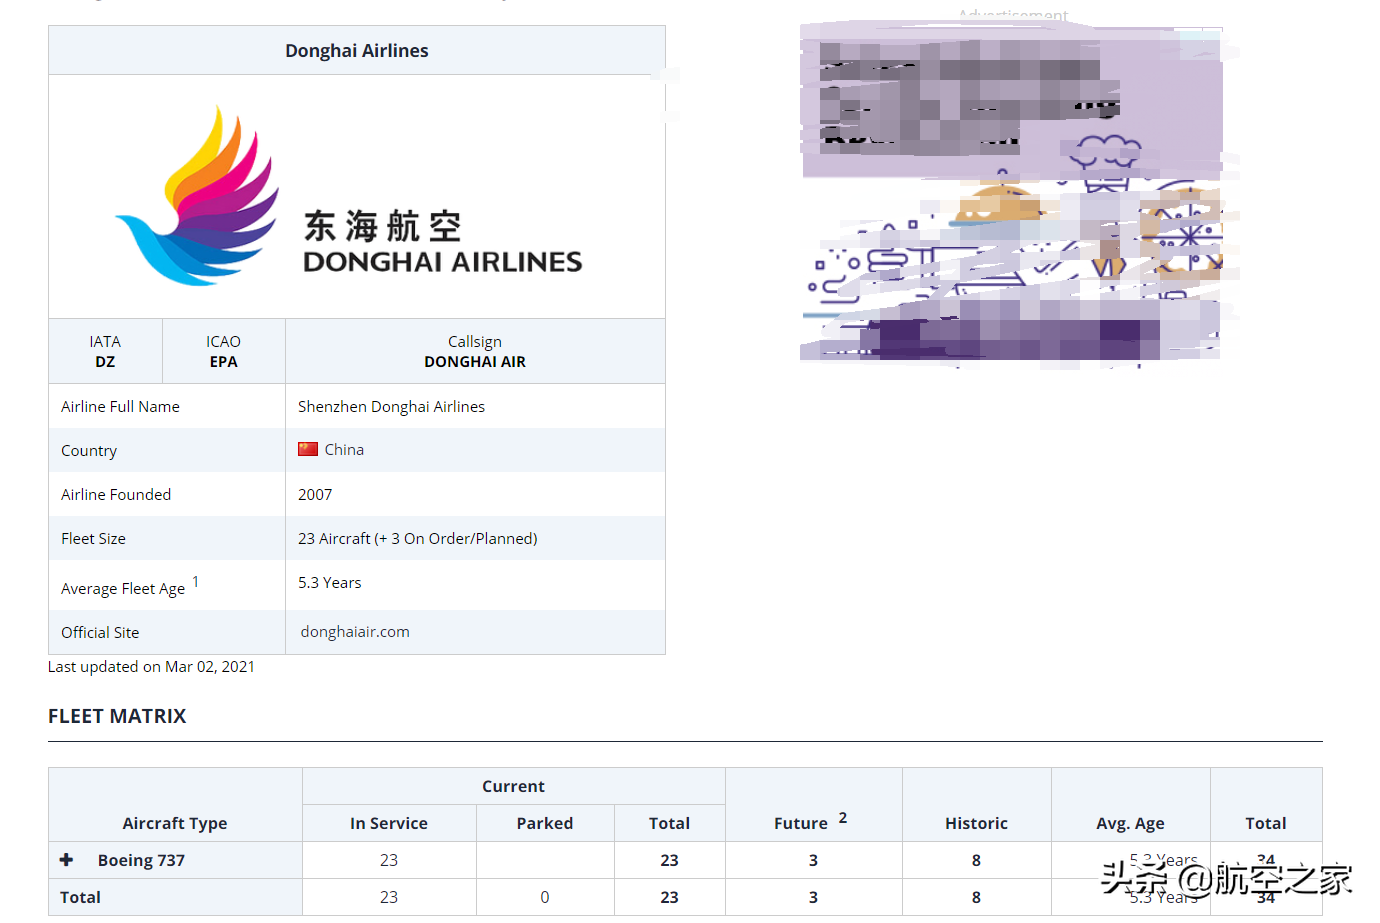
Task: Open footnote 2 next to Future column
Action: (x=843, y=817)
